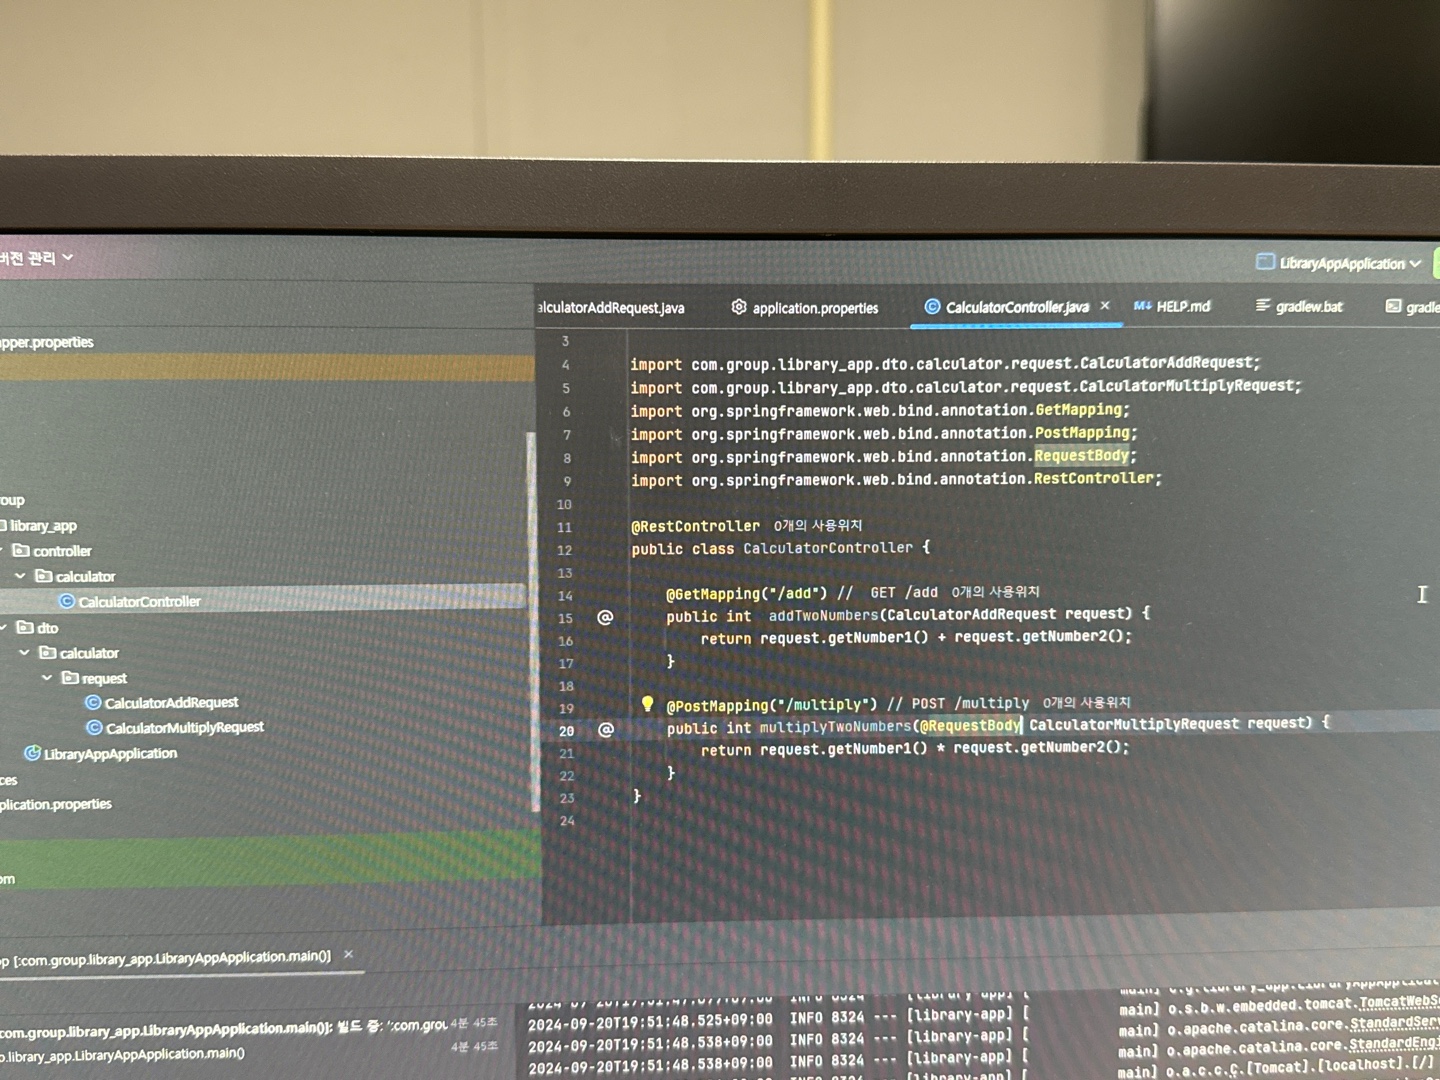Click the CalculatorController class icon in tree
The width and height of the screenshot is (1440, 1080).
tap(67, 601)
